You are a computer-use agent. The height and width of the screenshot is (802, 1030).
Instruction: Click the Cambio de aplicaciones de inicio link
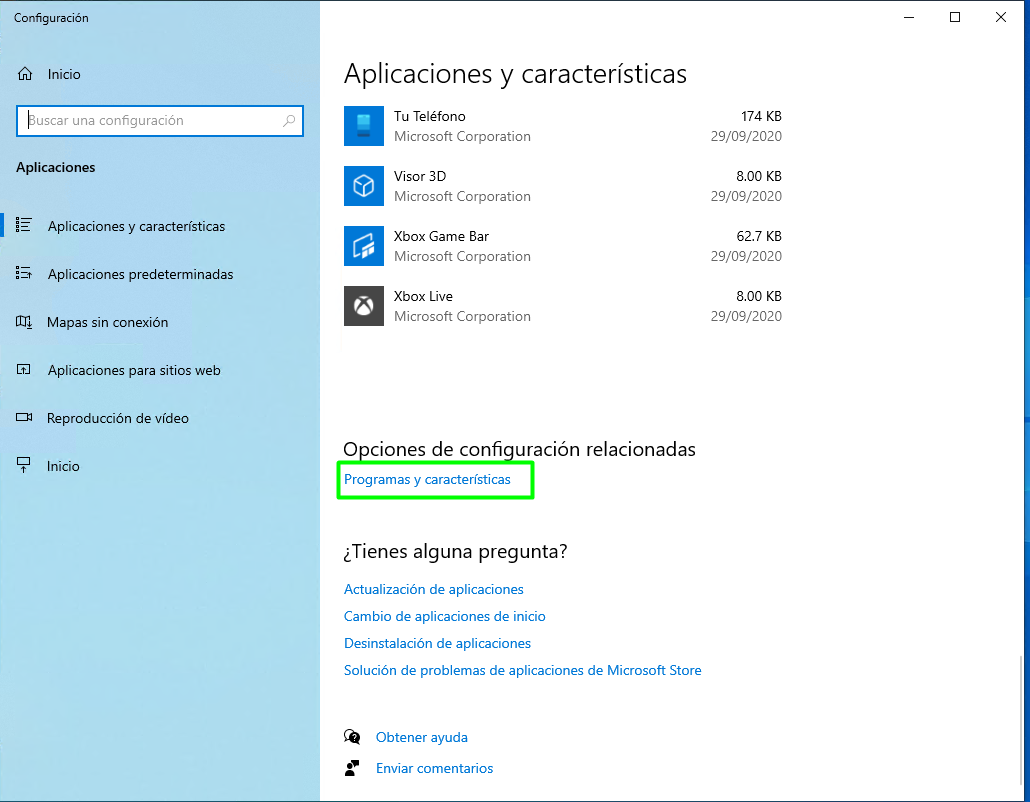click(444, 616)
